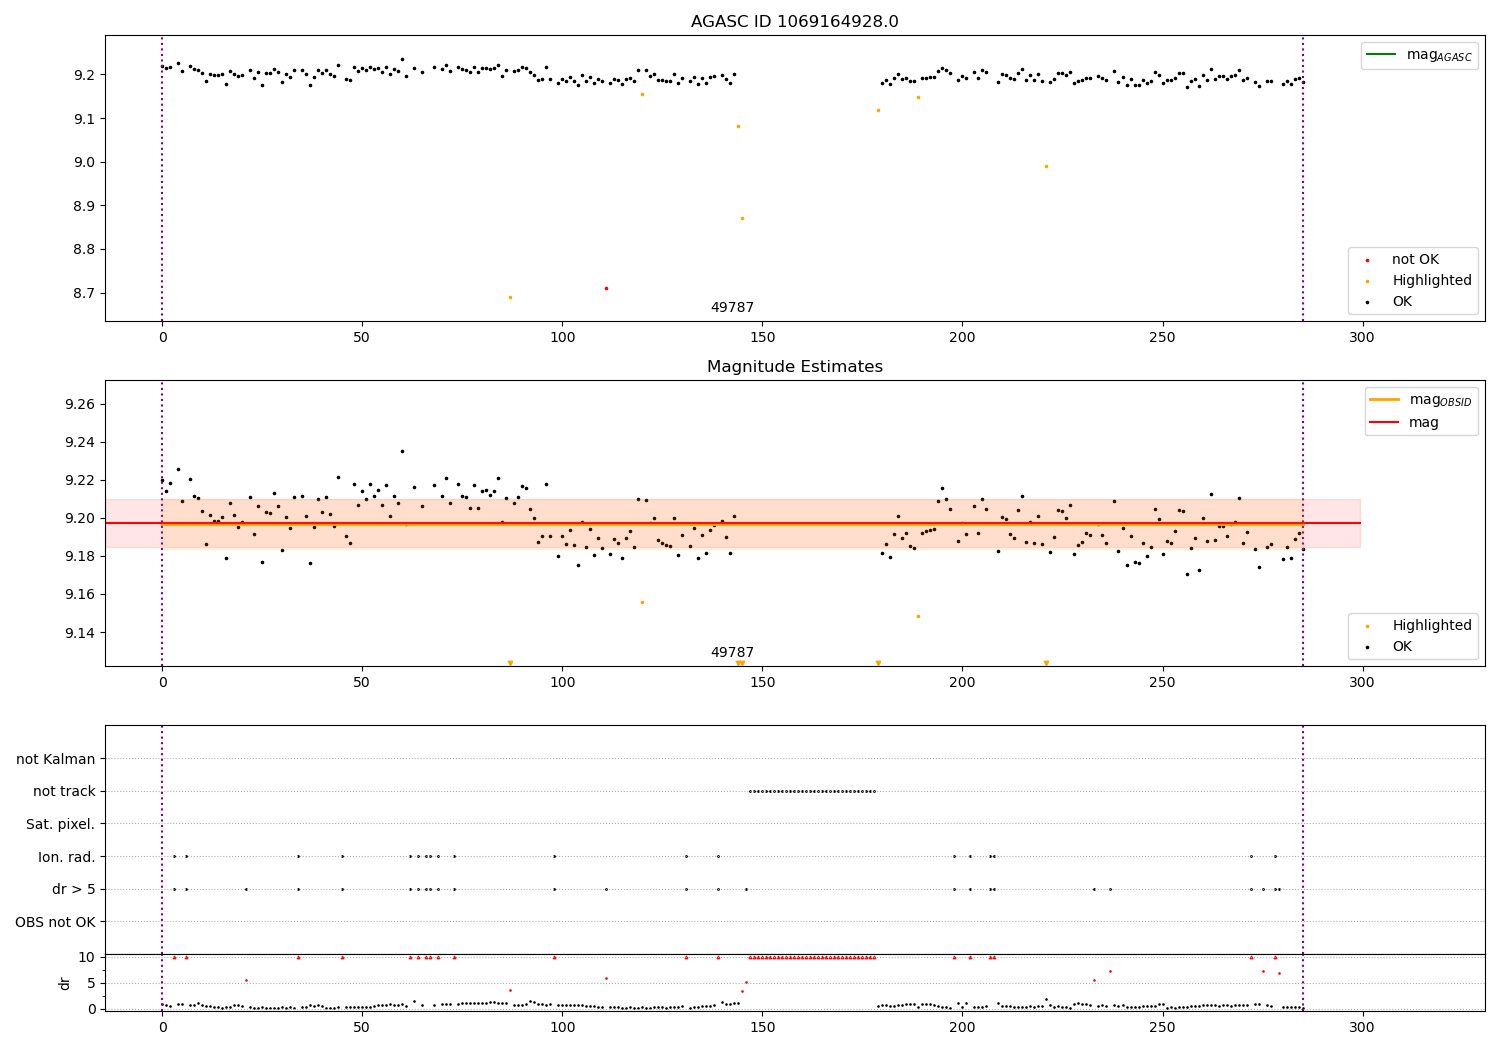Click the 'not Kalman' axis label

(56, 759)
